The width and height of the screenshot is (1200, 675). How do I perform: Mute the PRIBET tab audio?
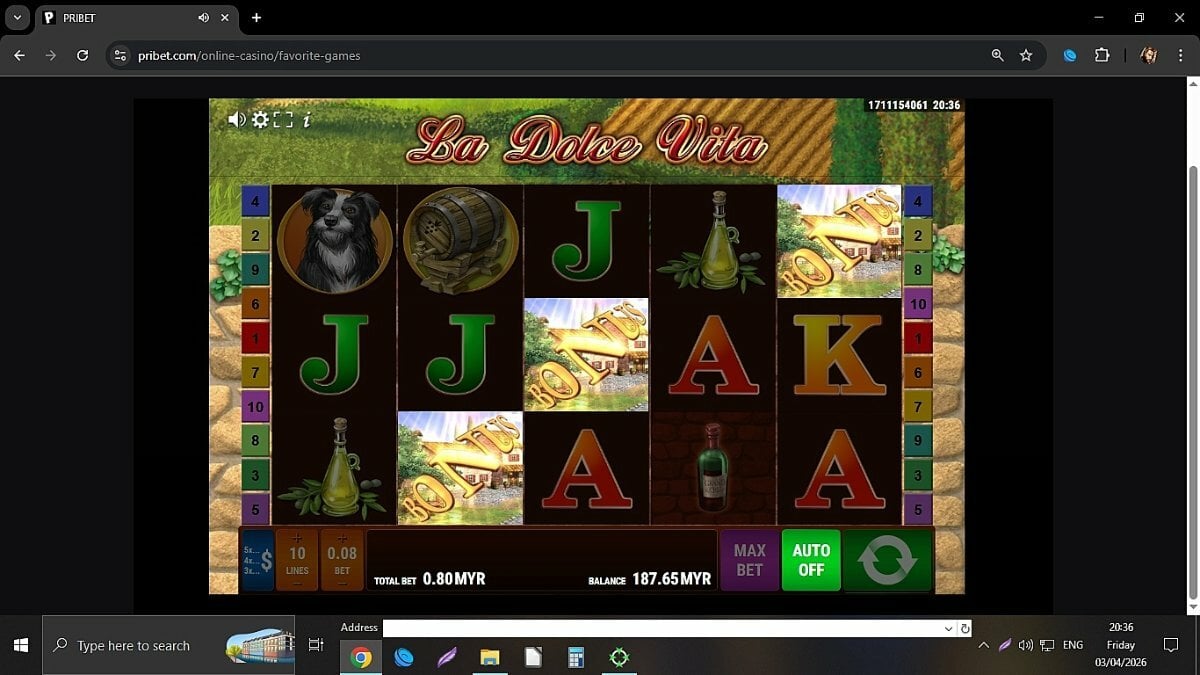204,18
